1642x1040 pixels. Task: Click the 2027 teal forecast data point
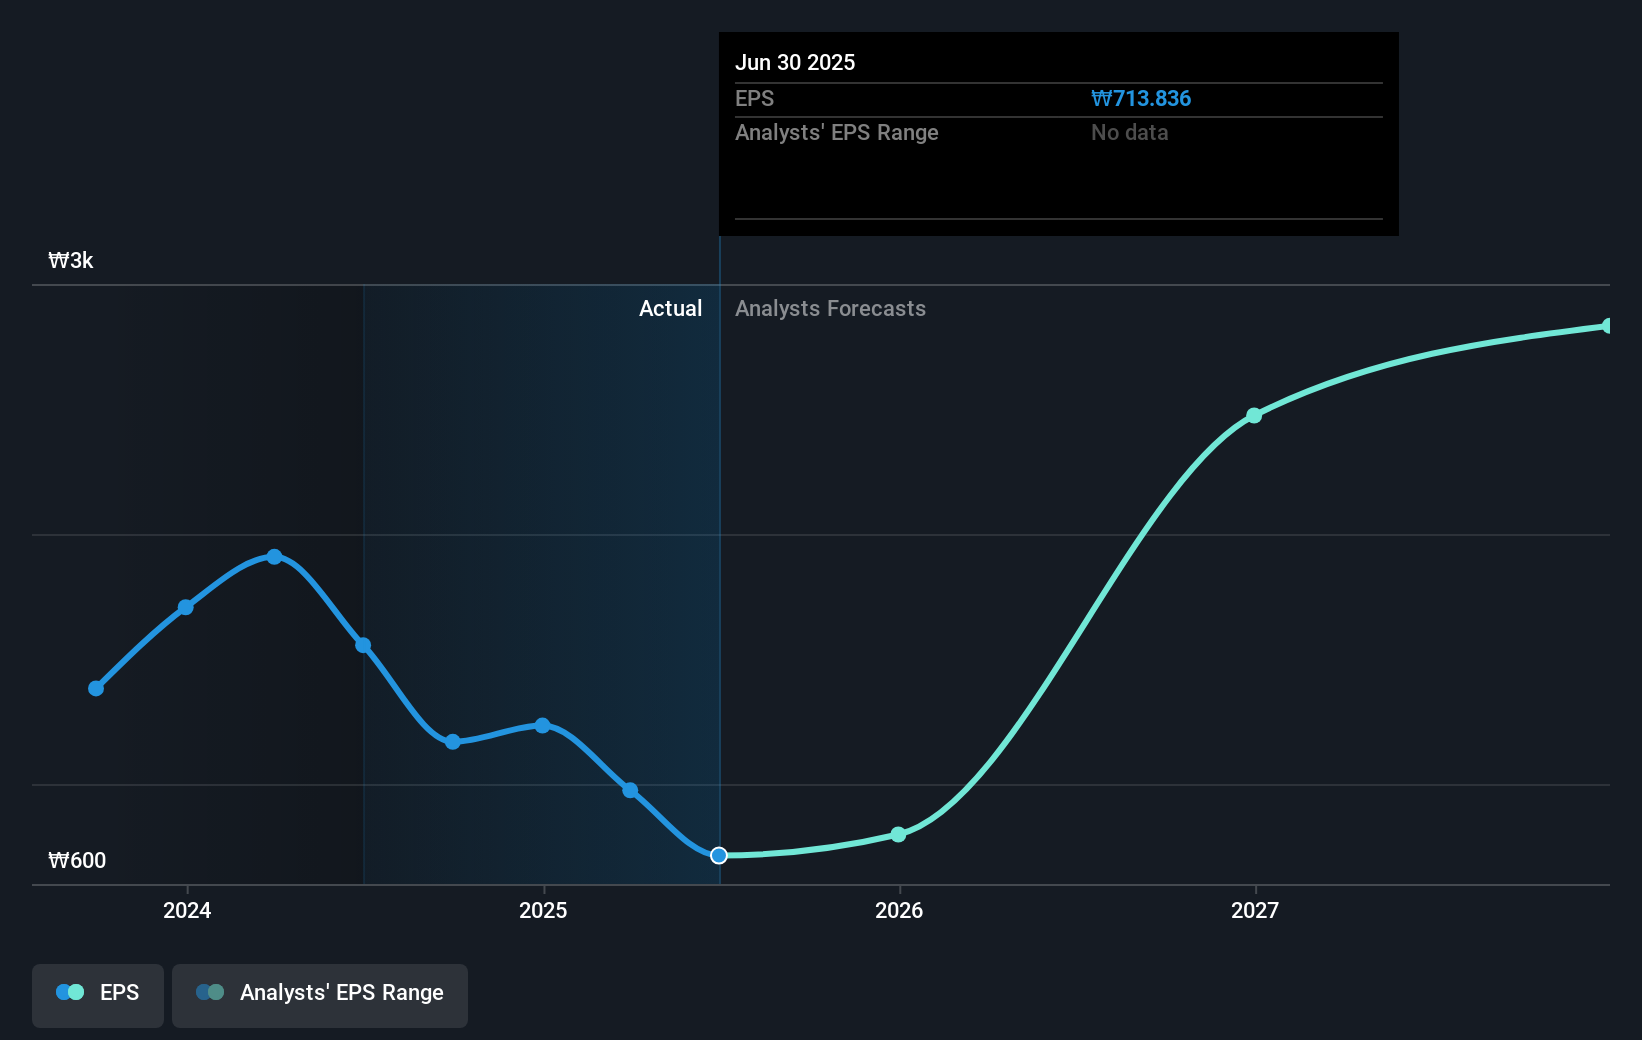click(1253, 416)
